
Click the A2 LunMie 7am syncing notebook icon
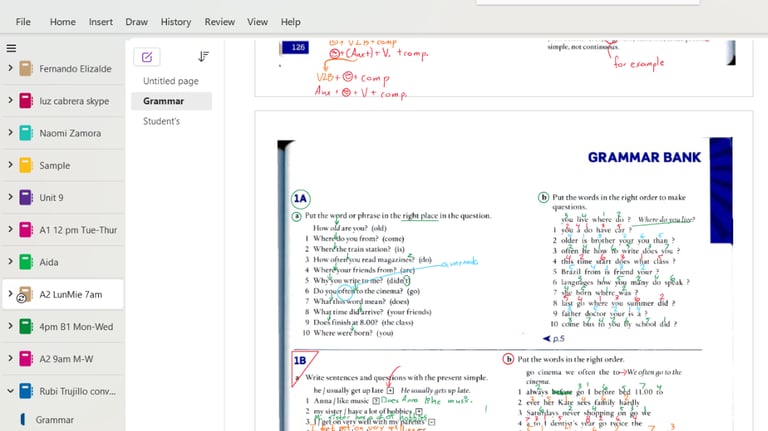pos(24,294)
